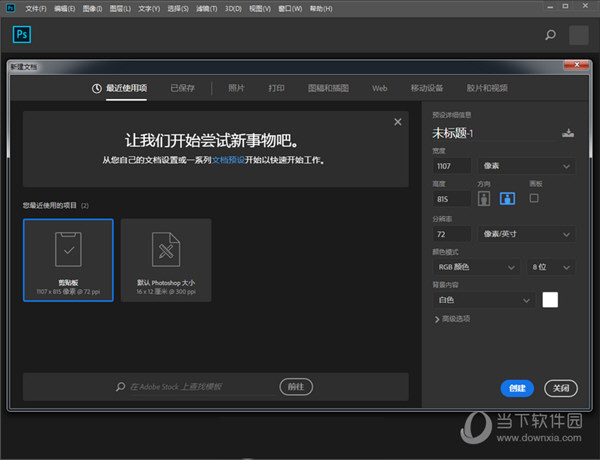Open the 白色 background contents dropdown
The width and height of the screenshot is (600, 460).
point(484,300)
